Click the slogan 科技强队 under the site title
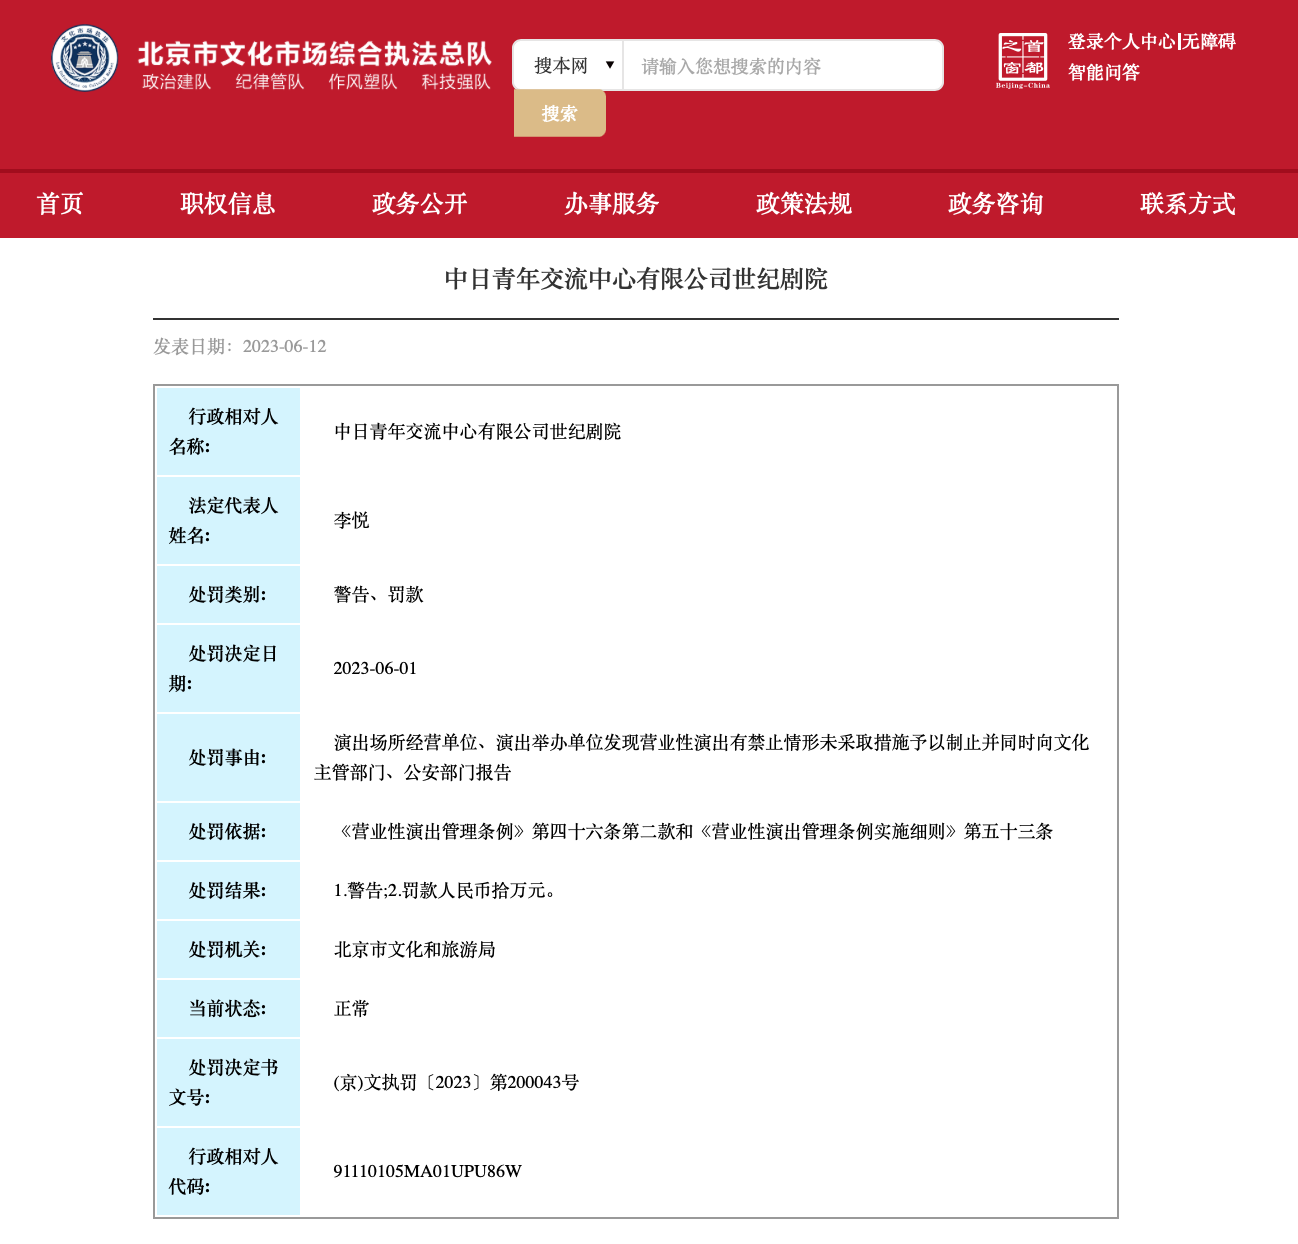1298x1244 pixels. click(456, 82)
